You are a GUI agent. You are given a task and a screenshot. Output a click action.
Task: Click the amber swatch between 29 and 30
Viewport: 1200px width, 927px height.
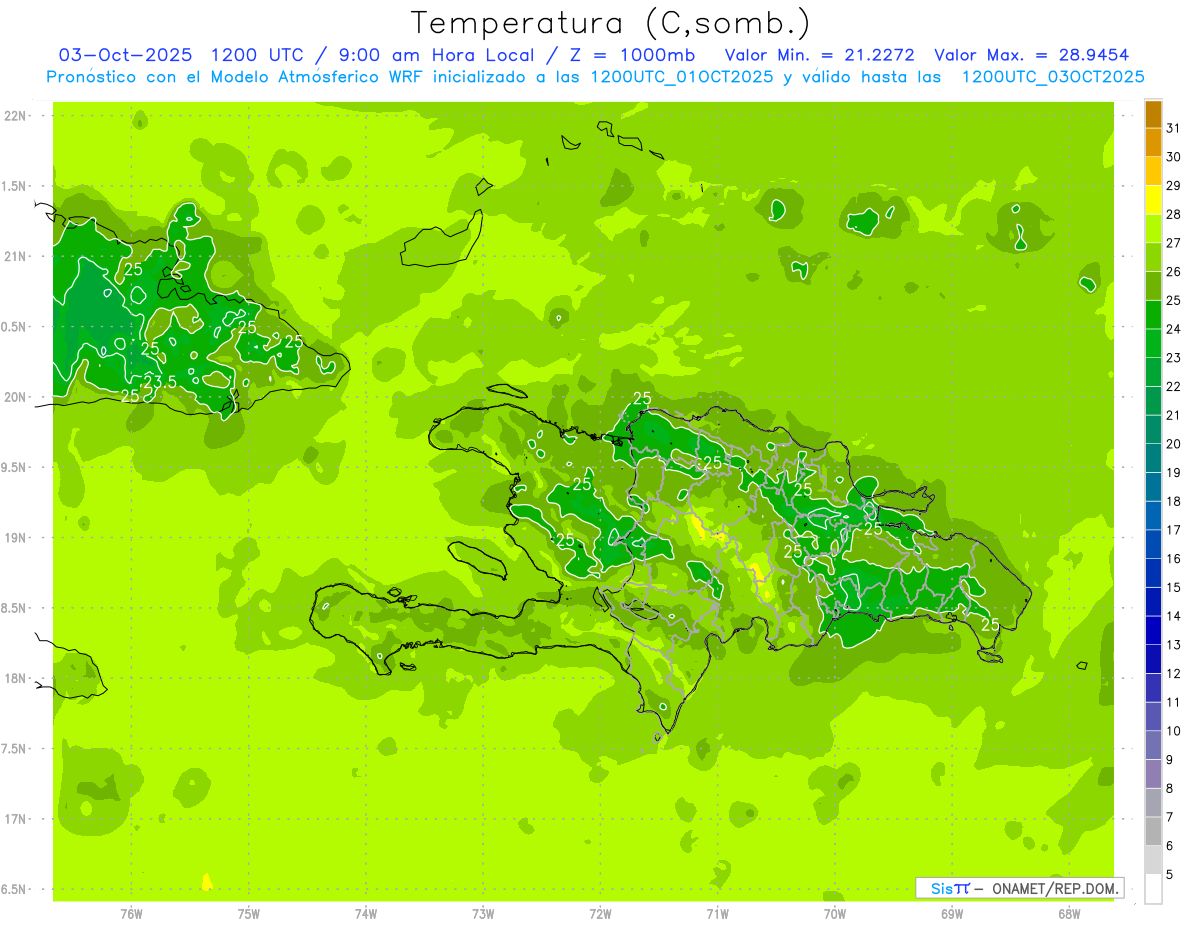(x=1153, y=171)
